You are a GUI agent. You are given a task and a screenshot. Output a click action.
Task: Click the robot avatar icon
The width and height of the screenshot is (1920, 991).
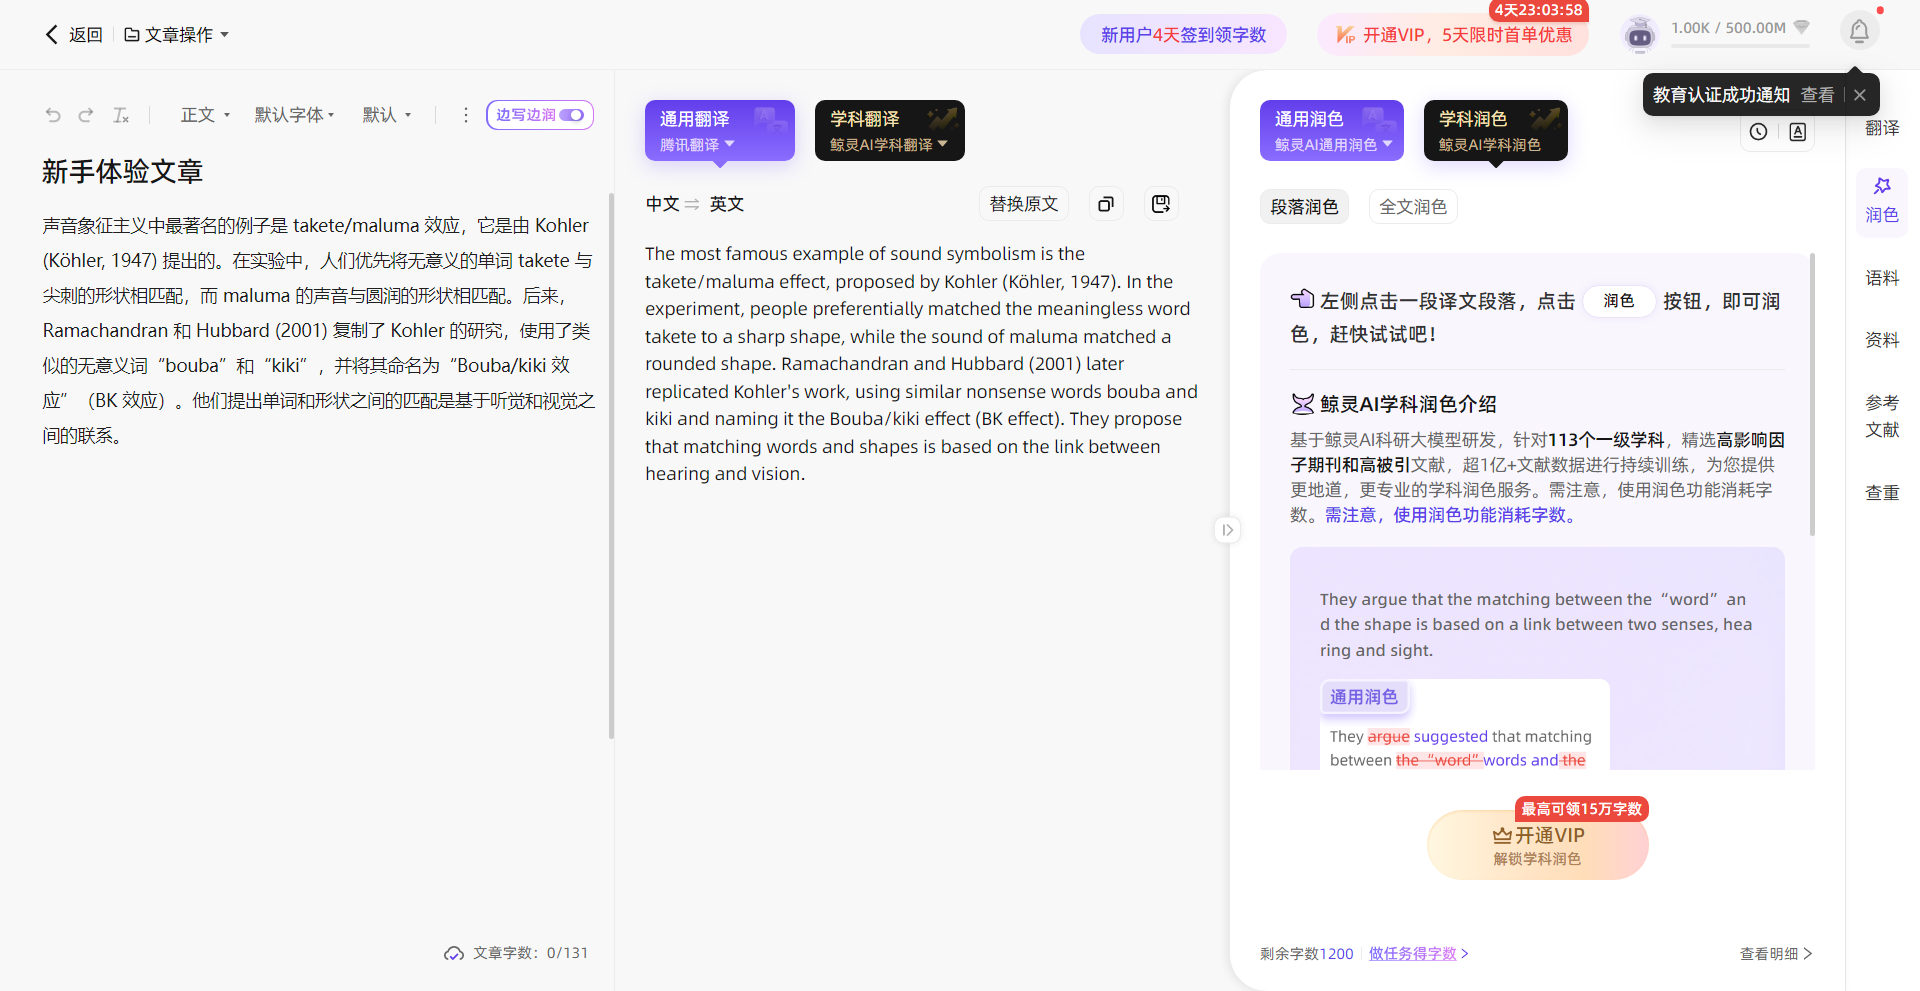click(x=1640, y=35)
